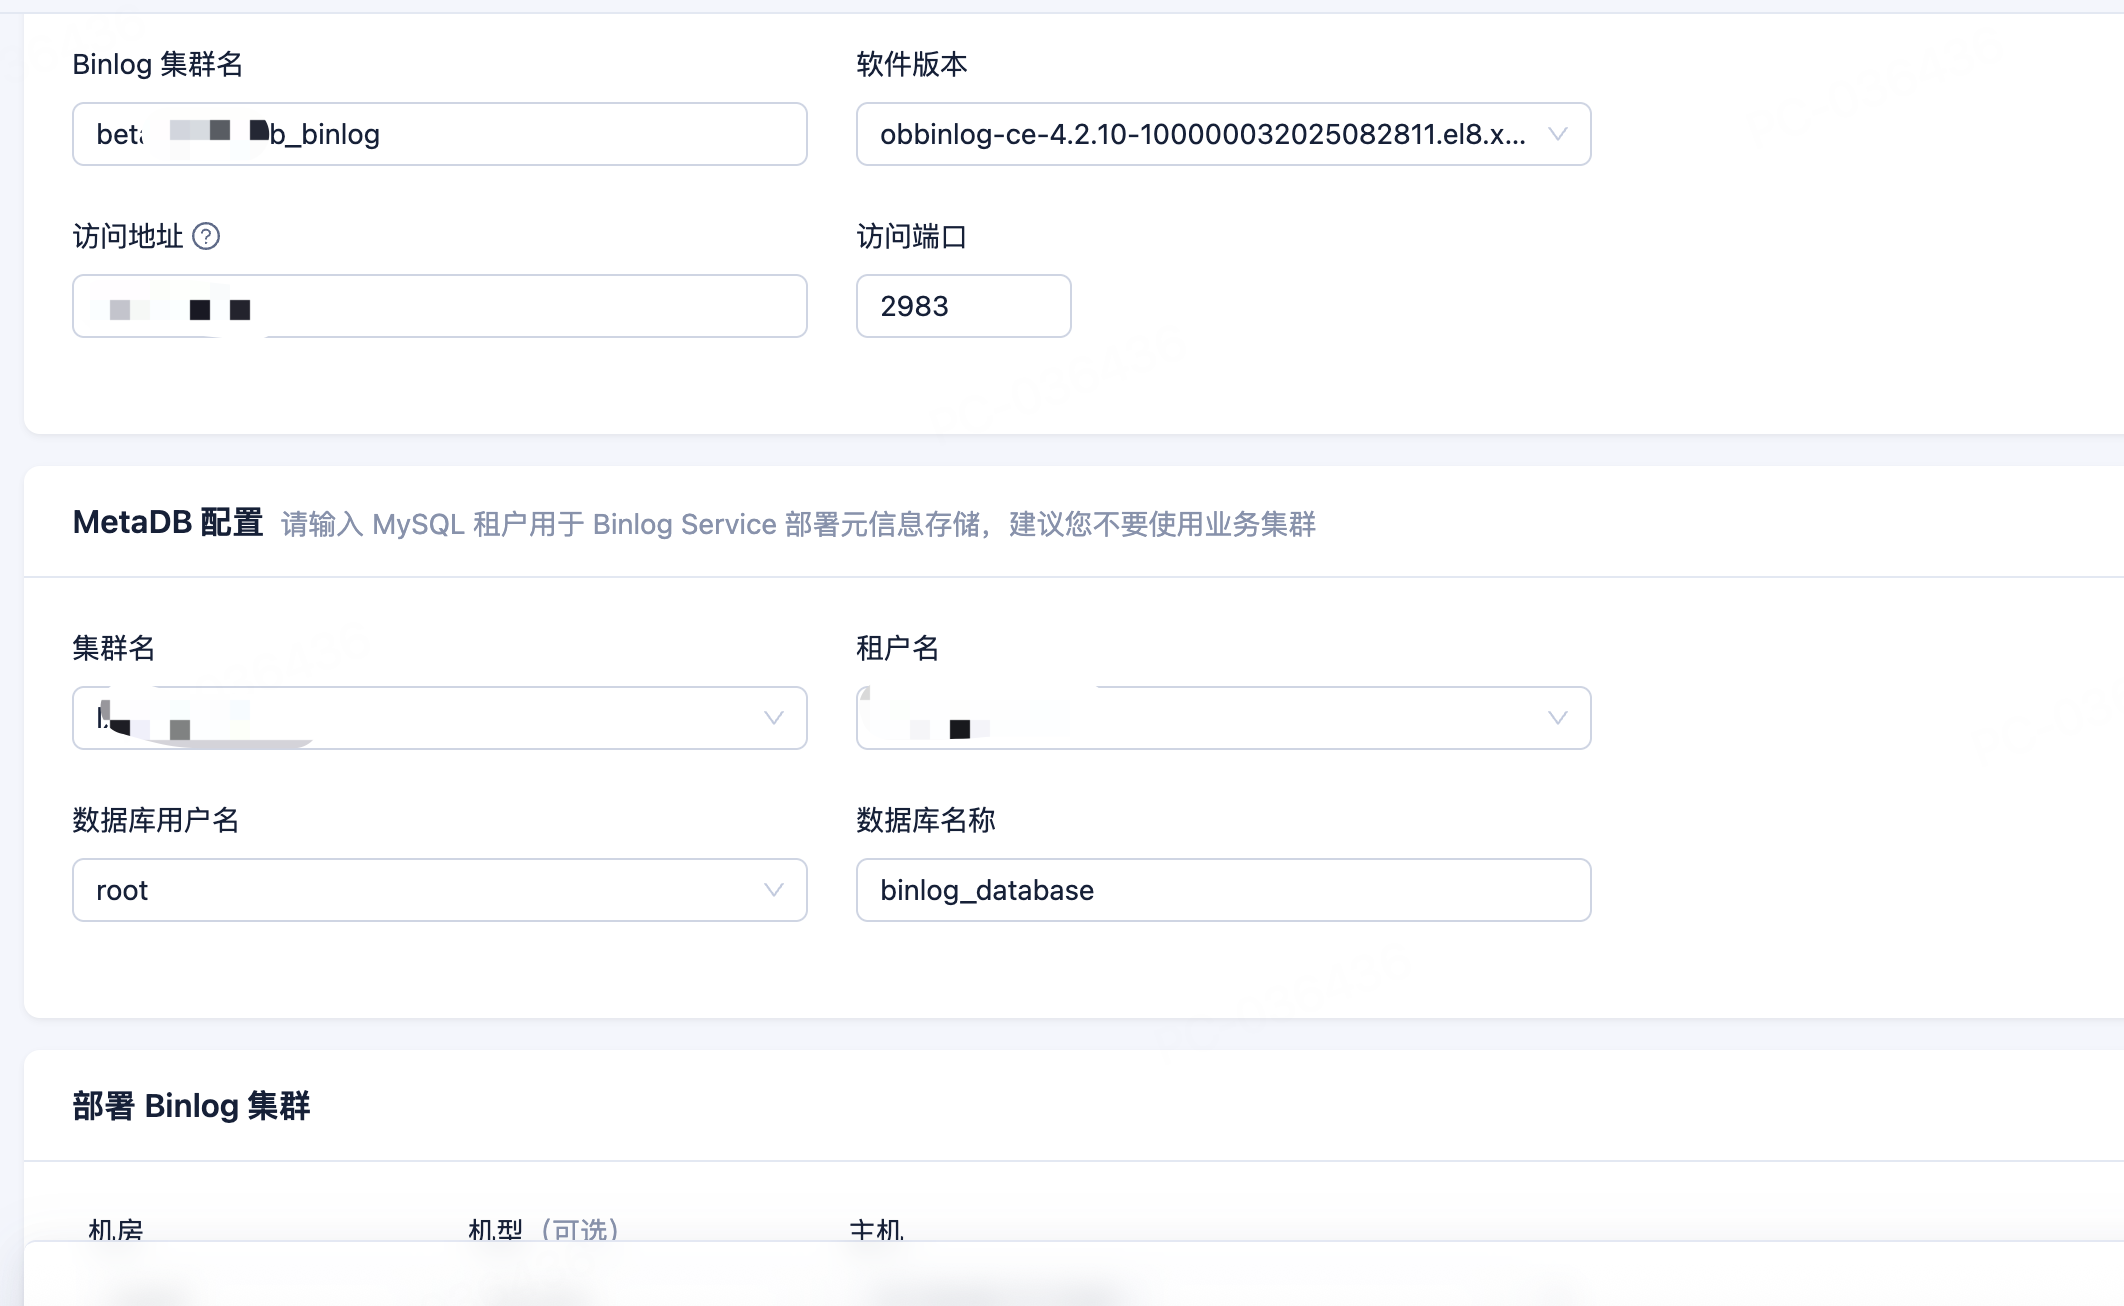This screenshot has height=1306, width=2124.
Task: Click the chevron arrow in 数据库用户名 selector
Action: tap(773, 890)
